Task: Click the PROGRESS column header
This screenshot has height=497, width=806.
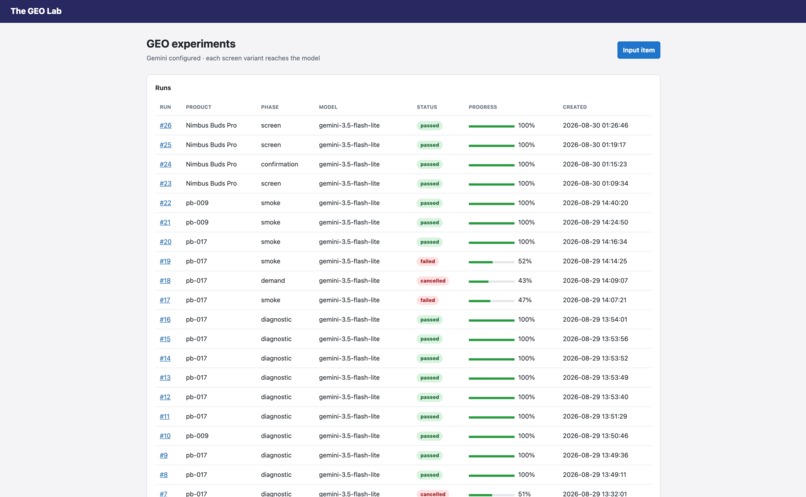Action: pos(483,107)
